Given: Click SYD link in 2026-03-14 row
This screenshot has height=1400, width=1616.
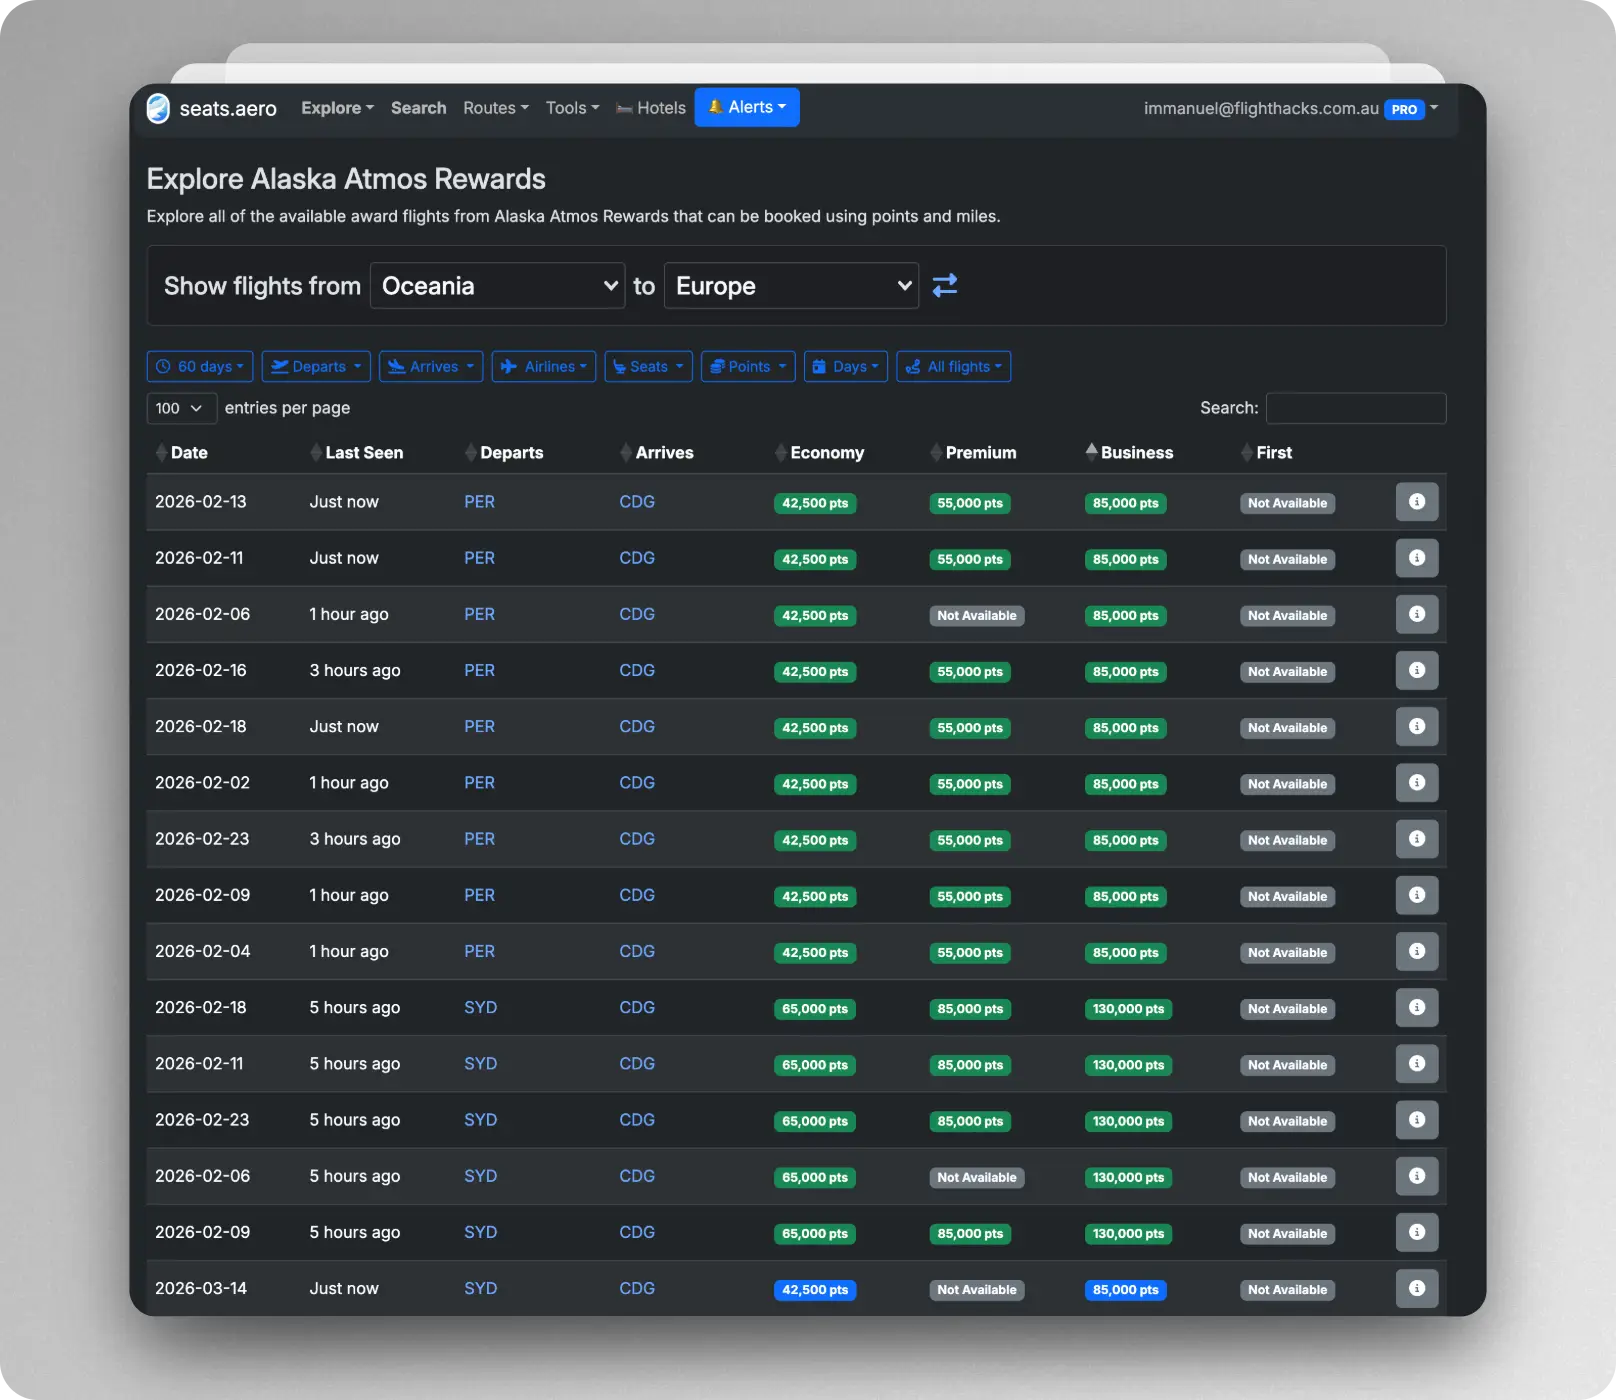Looking at the screenshot, I should coord(480,1288).
